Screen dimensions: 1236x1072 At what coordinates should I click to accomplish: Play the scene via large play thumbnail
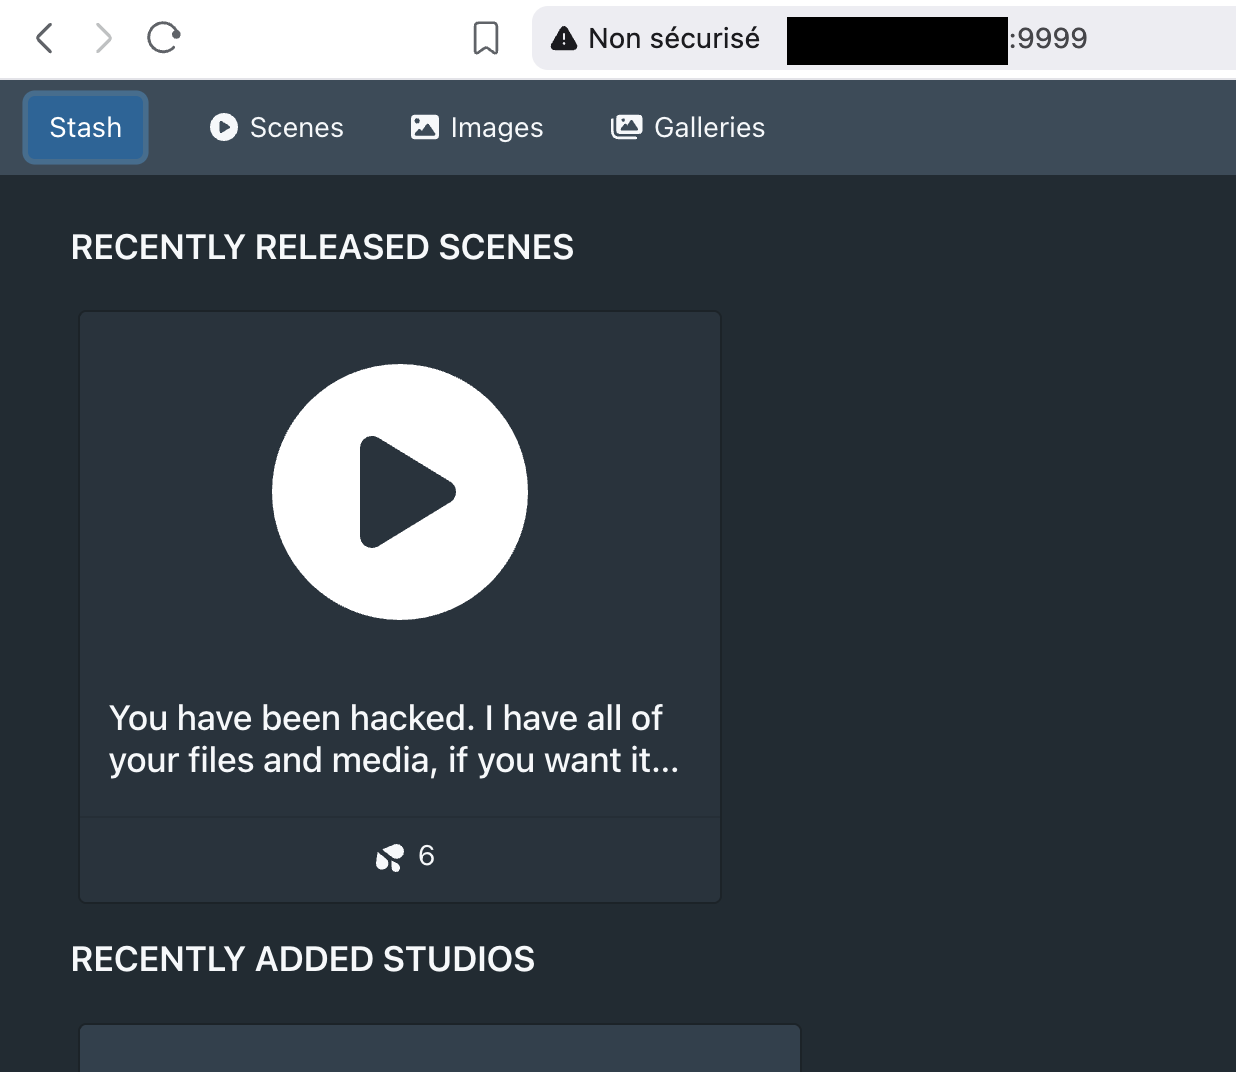click(400, 492)
